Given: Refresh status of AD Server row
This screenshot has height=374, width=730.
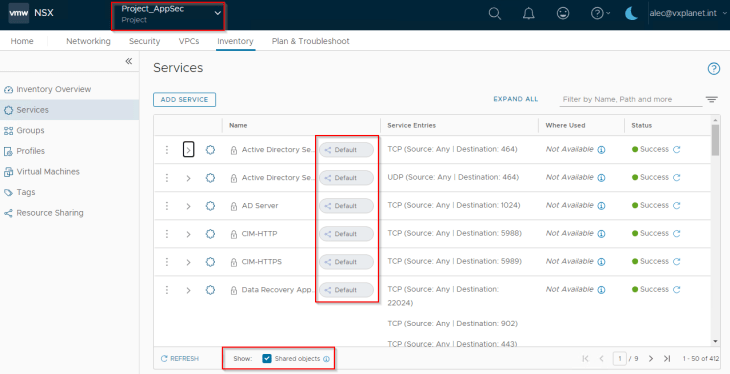Looking at the screenshot, I should coord(677,205).
